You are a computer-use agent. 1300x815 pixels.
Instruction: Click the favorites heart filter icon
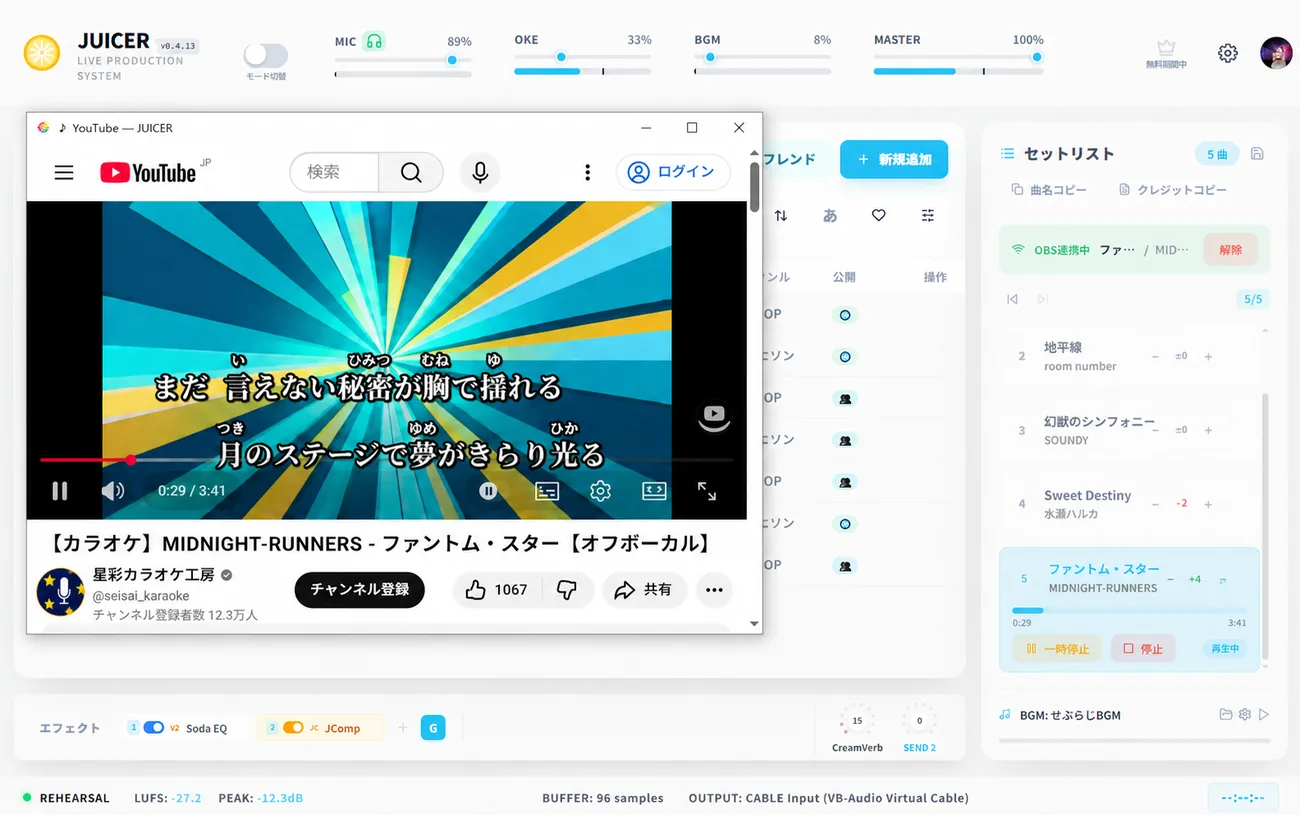pos(878,215)
